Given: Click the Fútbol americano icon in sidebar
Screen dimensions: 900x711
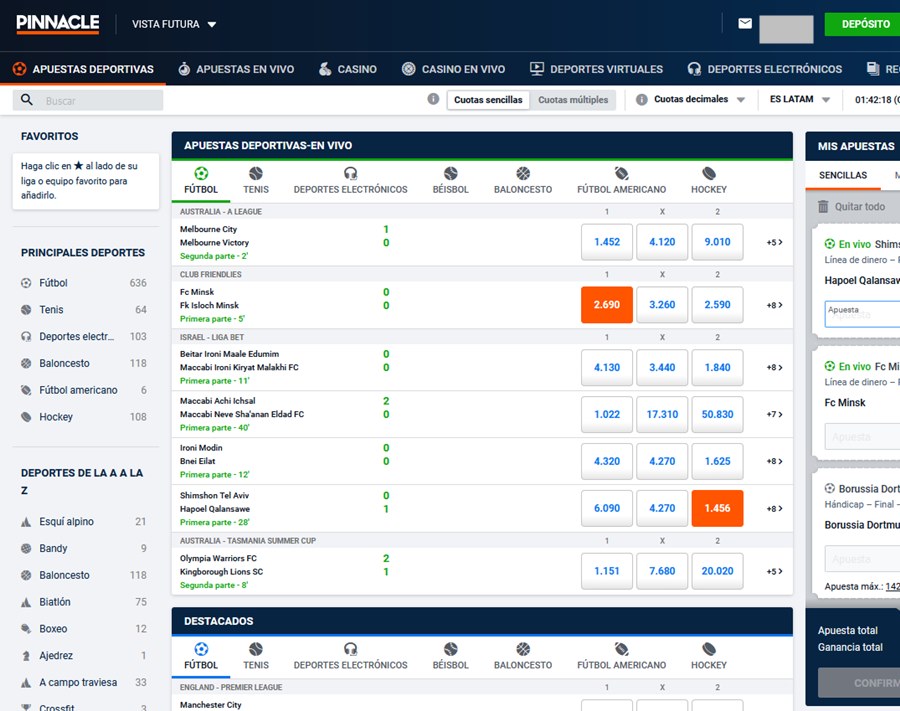Looking at the screenshot, I should click(x=26, y=390).
